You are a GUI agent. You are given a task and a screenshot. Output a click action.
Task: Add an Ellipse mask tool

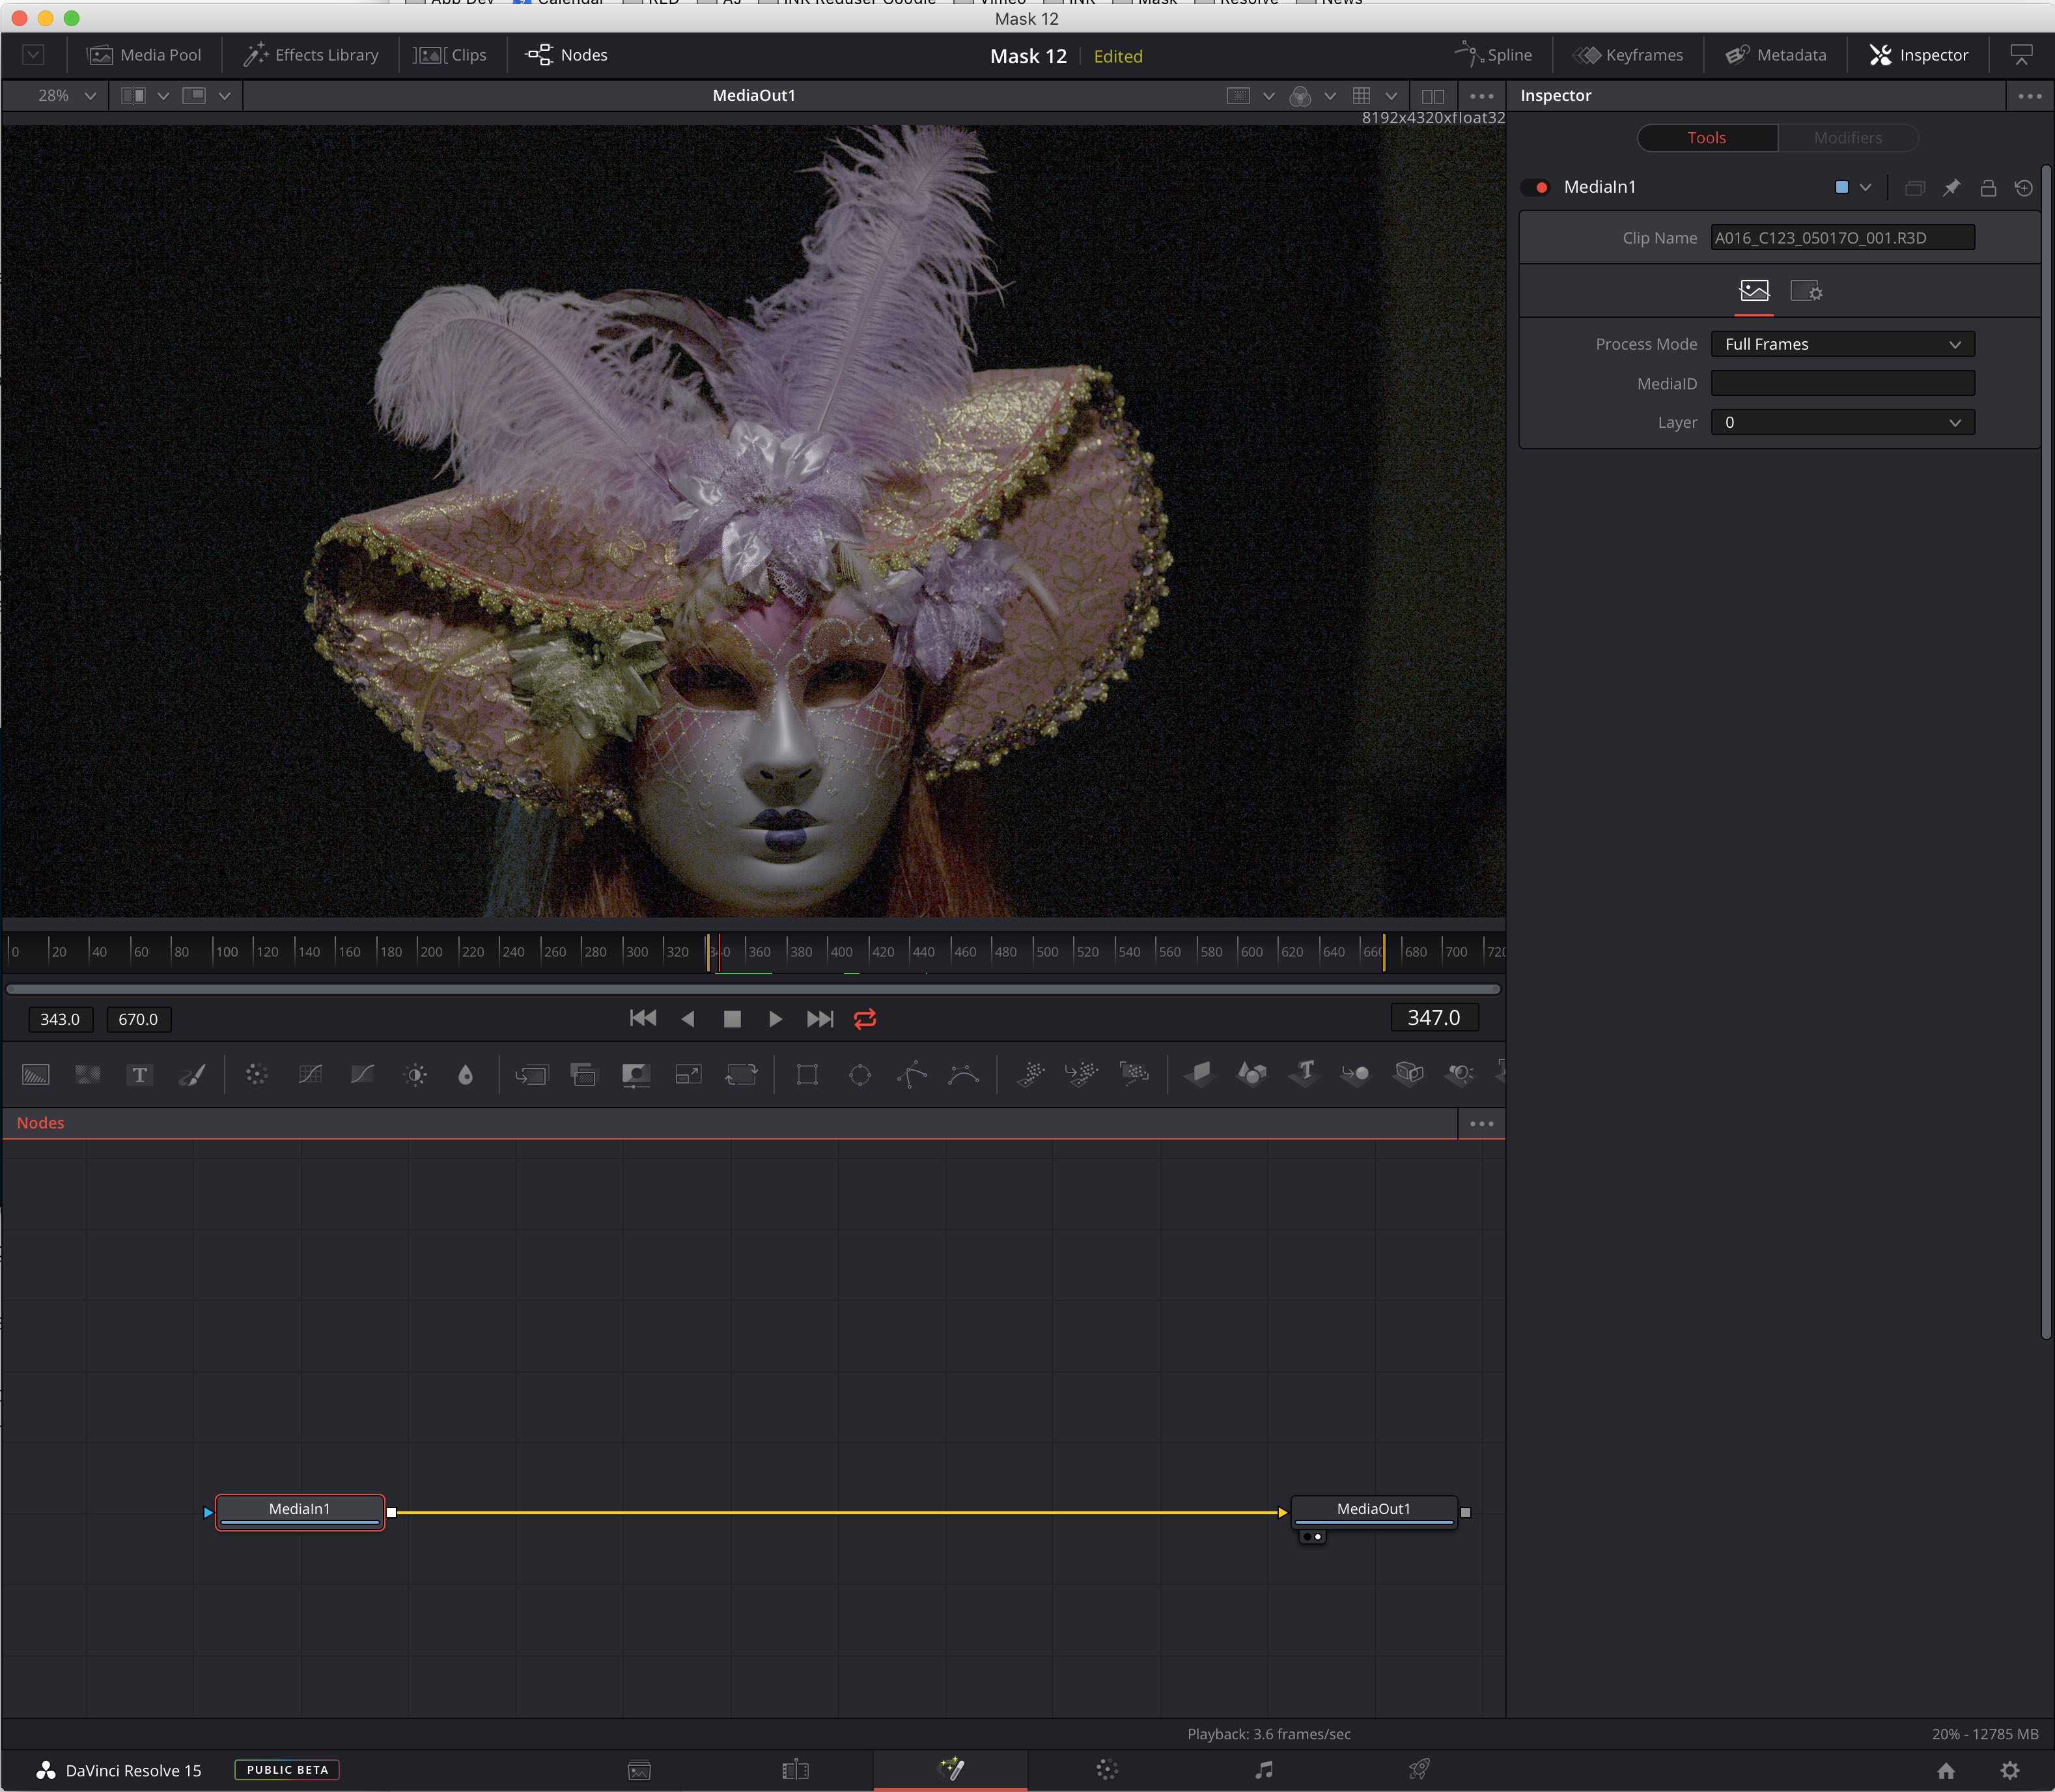[859, 1075]
